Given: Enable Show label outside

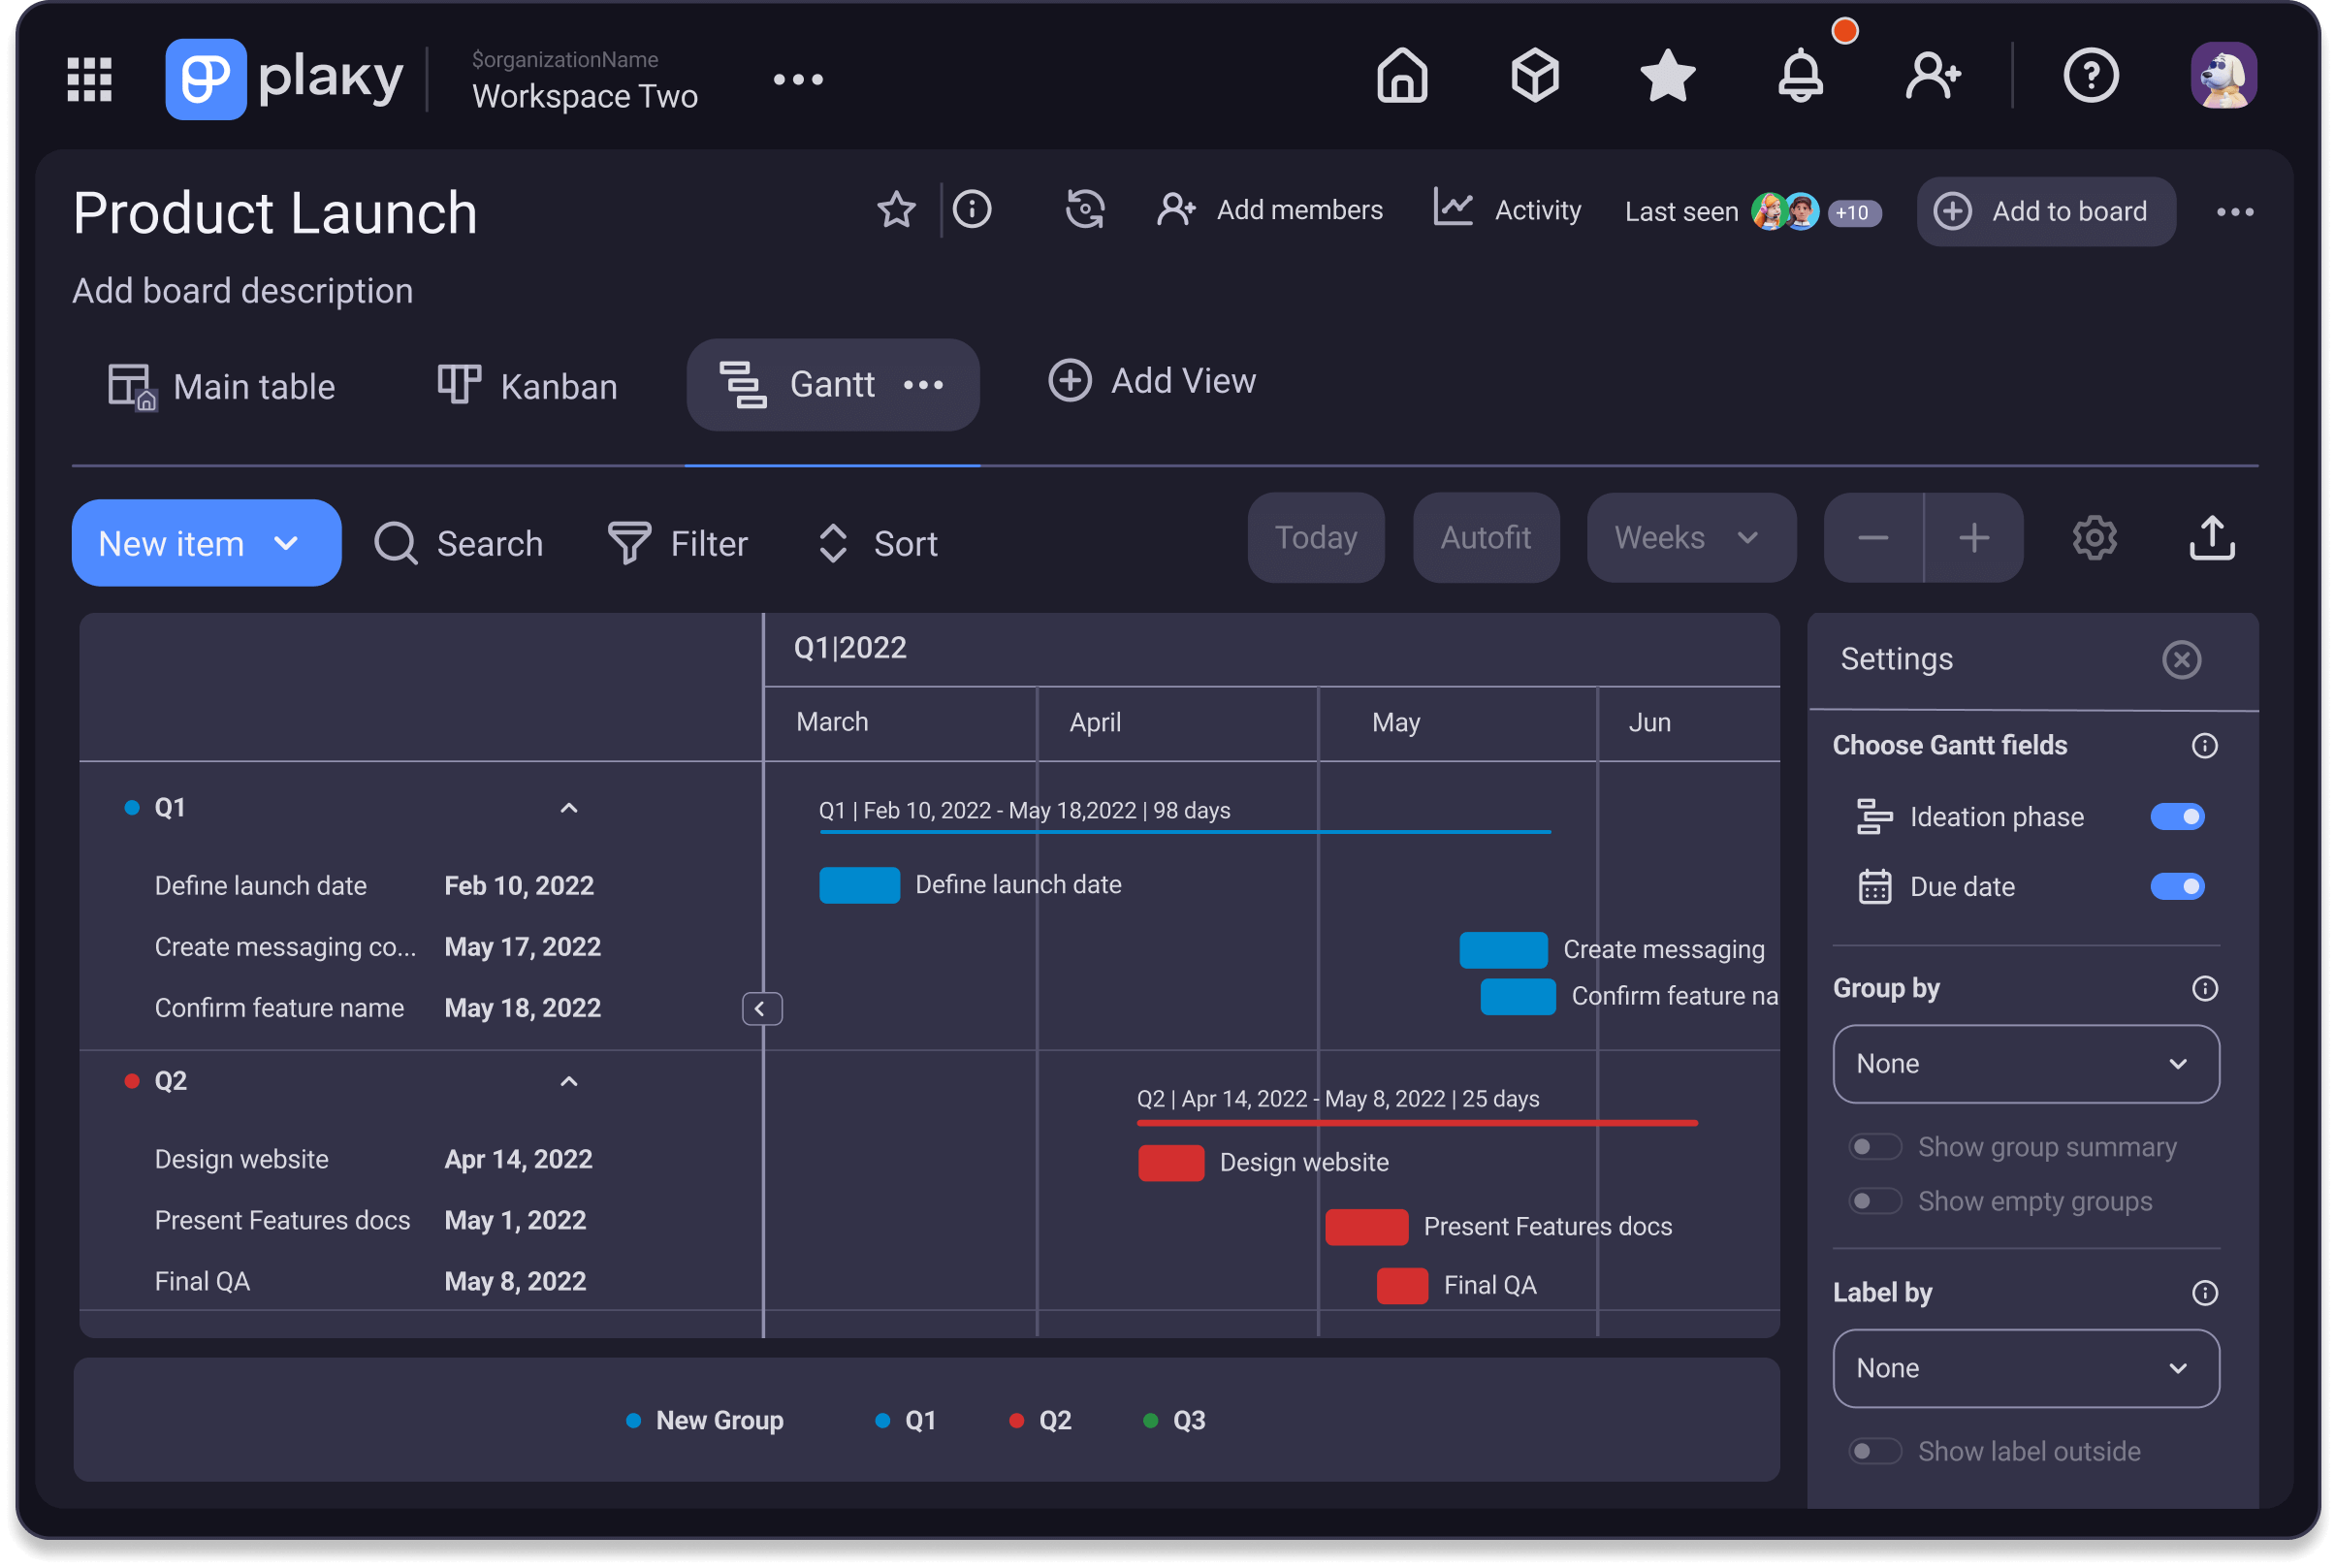Looking at the screenshot, I should coord(1875,1451).
